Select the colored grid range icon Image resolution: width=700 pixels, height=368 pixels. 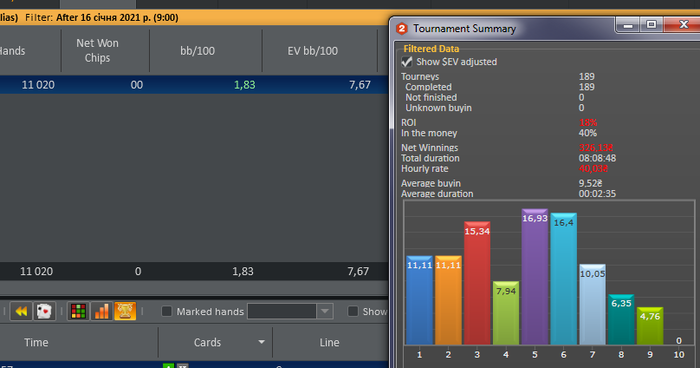click(x=78, y=311)
